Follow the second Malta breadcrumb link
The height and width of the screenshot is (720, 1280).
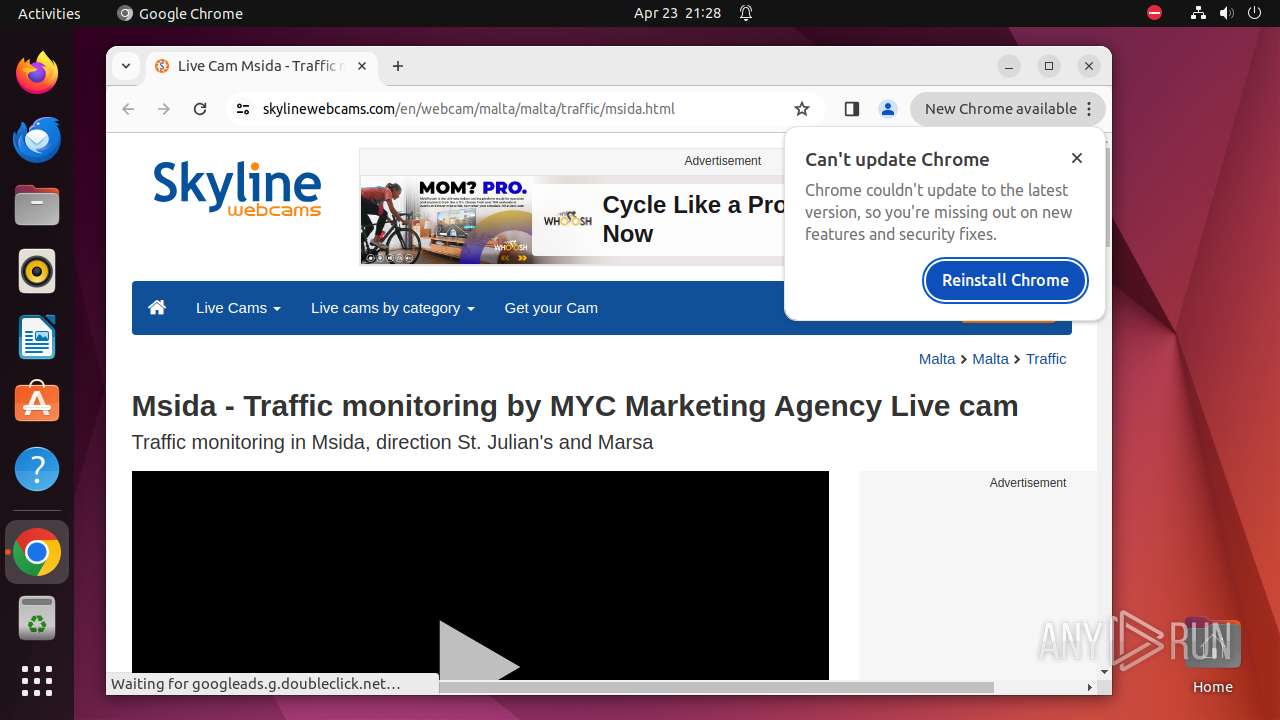(x=991, y=359)
